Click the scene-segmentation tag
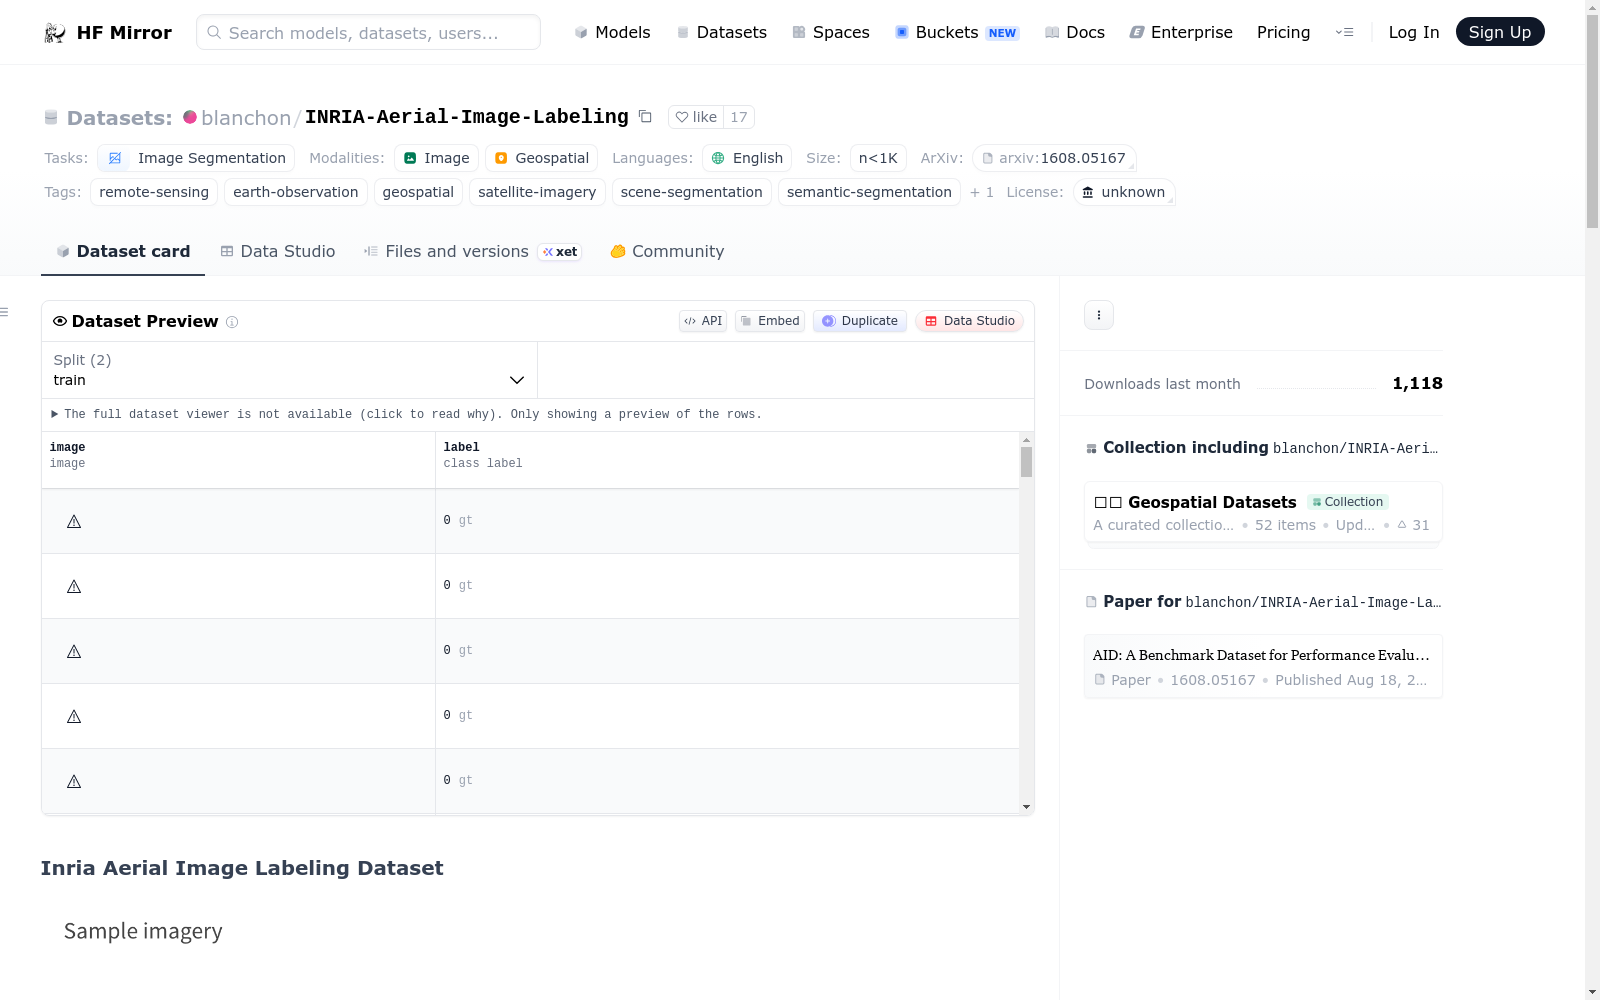This screenshot has height=1000, width=1600. (x=692, y=192)
